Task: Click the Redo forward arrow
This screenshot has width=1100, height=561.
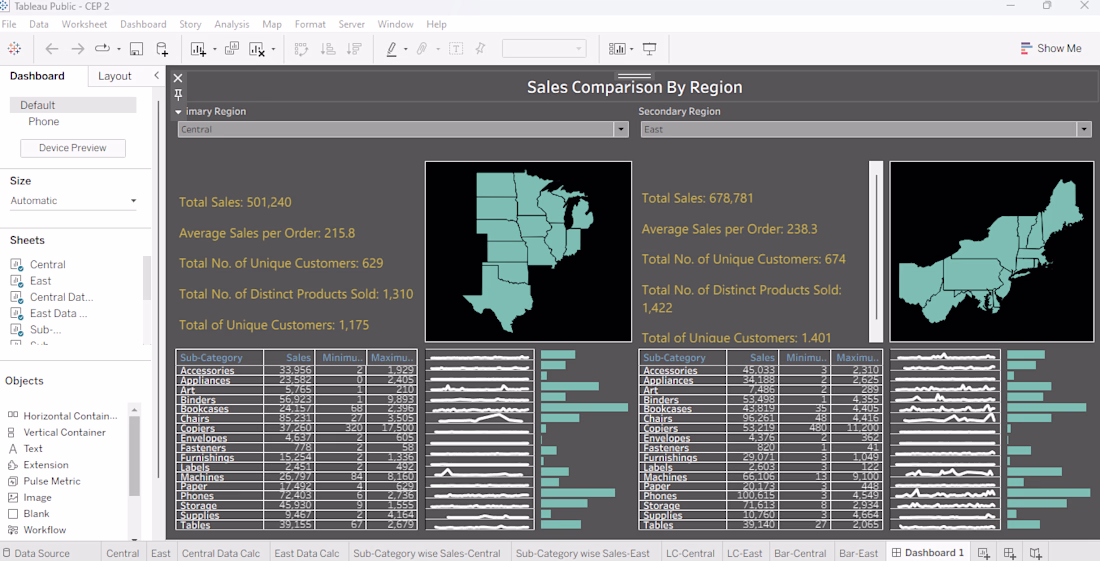Action: pos(77,48)
